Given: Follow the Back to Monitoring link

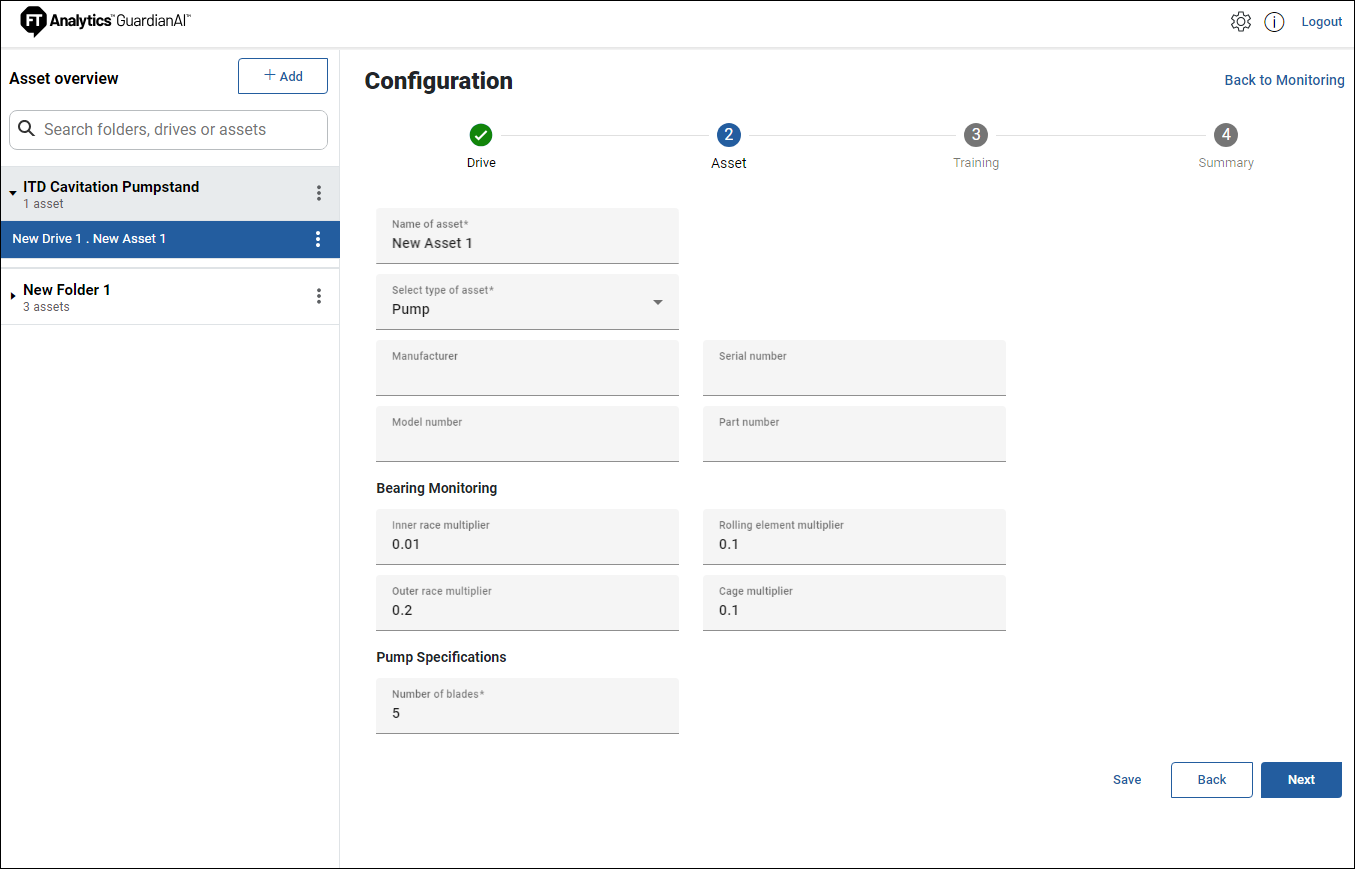Looking at the screenshot, I should coord(1284,80).
